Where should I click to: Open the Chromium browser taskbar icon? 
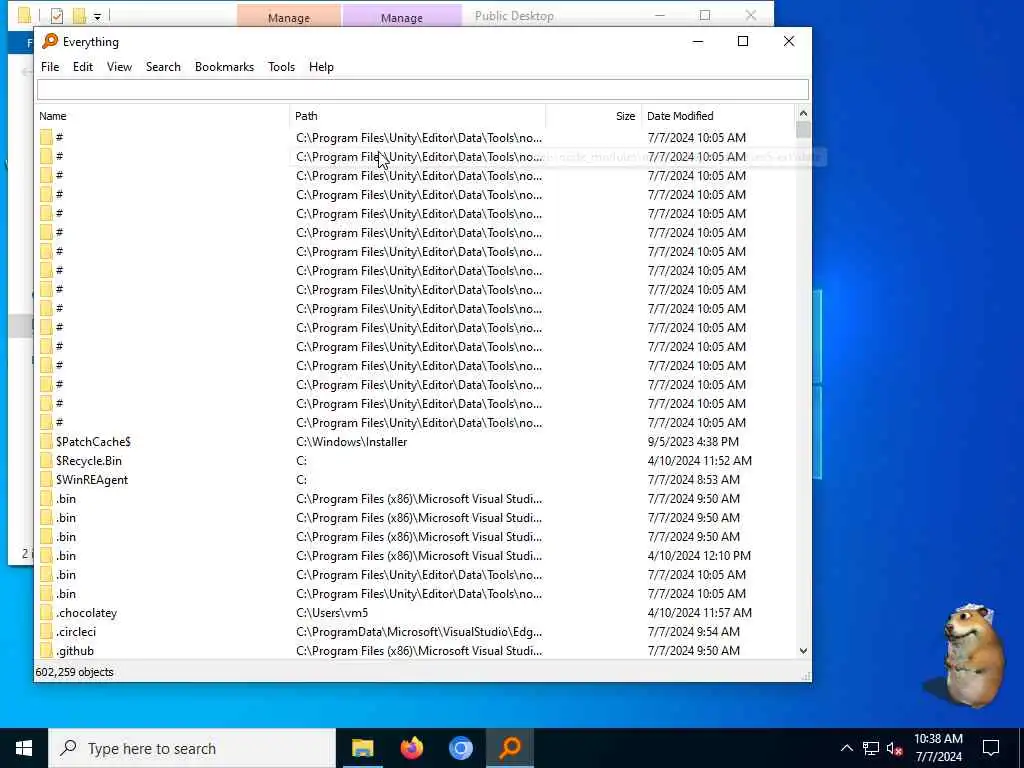click(460, 748)
